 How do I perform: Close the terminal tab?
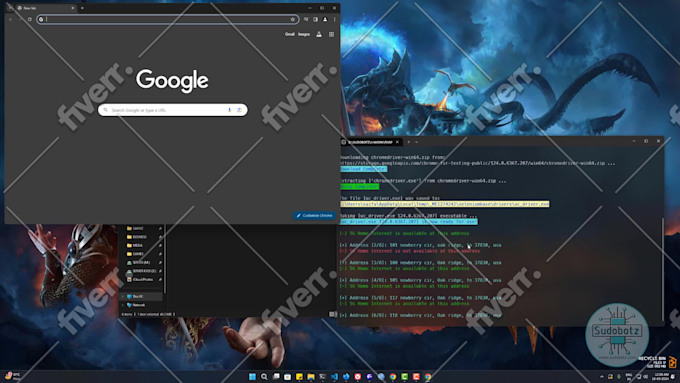point(397,142)
